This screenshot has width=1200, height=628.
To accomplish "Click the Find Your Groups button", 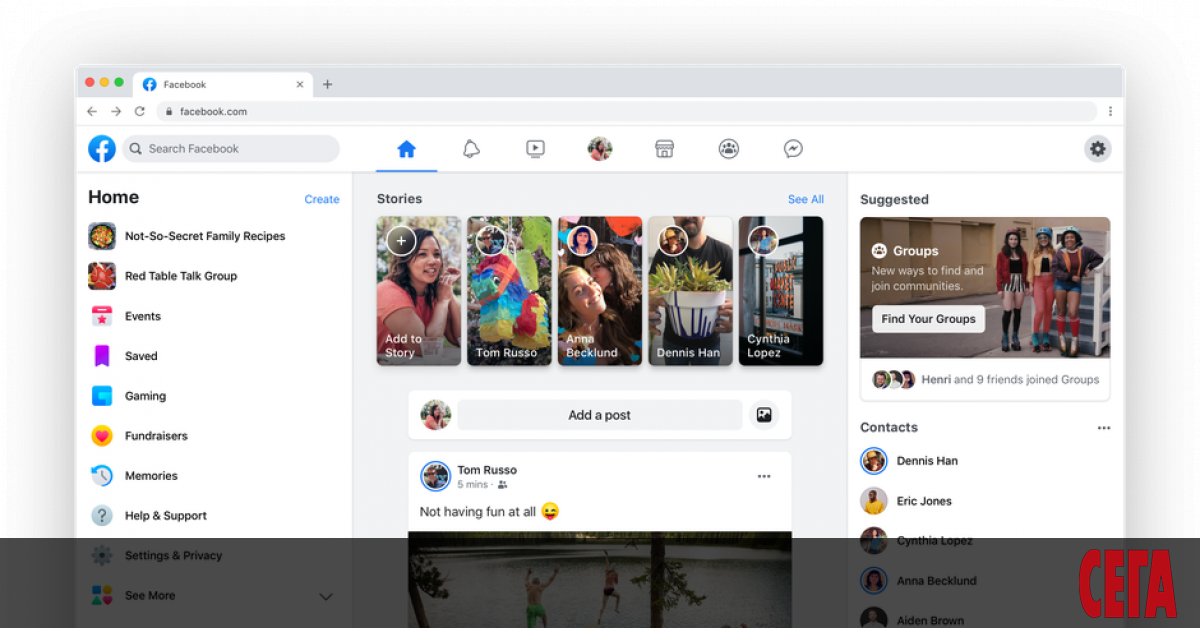I will (928, 319).
